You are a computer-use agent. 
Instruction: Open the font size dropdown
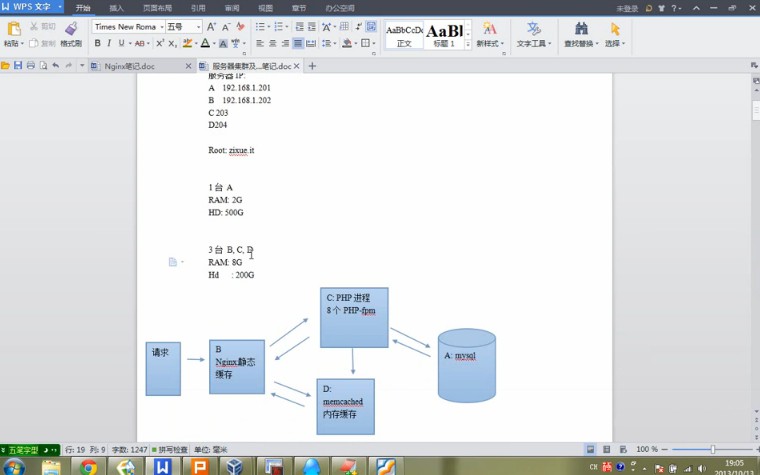(x=198, y=27)
